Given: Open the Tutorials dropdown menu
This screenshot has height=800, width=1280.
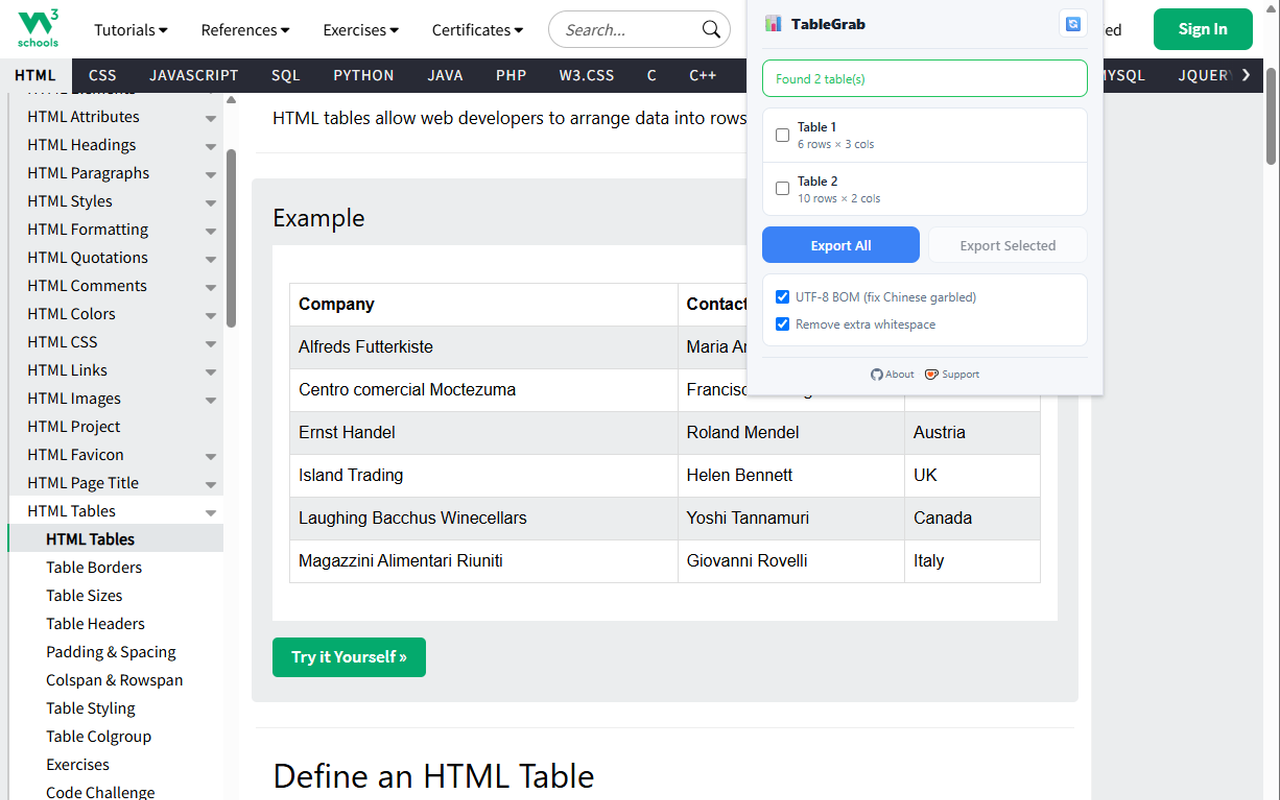Looking at the screenshot, I should click(x=131, y=30).
